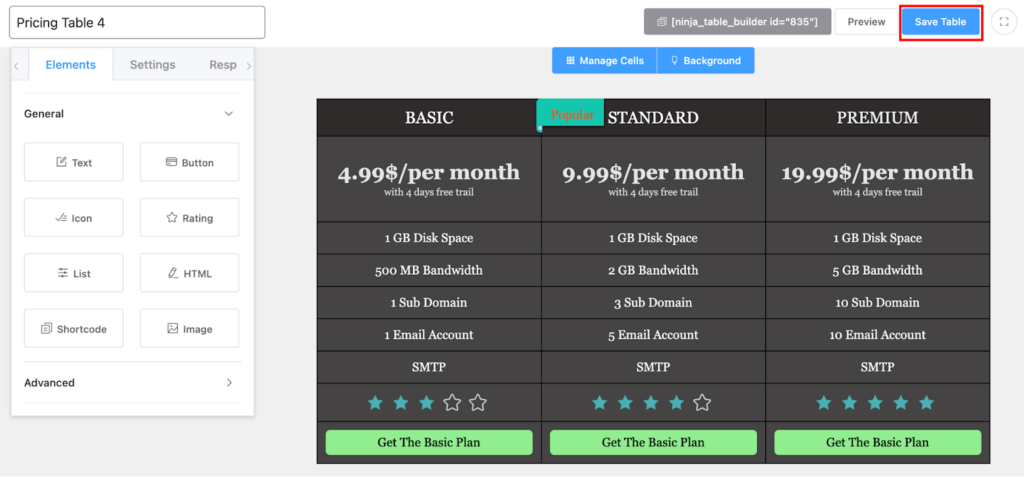Add a List element
Image resolution: width=1024 pixels, height=477 pixels.
click(x=74, y=273)
